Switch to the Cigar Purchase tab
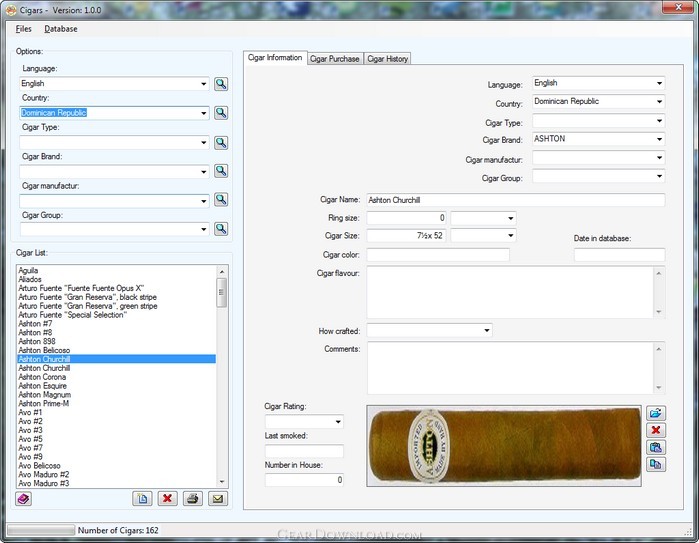The width and height of the screenshot is (699, 543). (335, 59)
